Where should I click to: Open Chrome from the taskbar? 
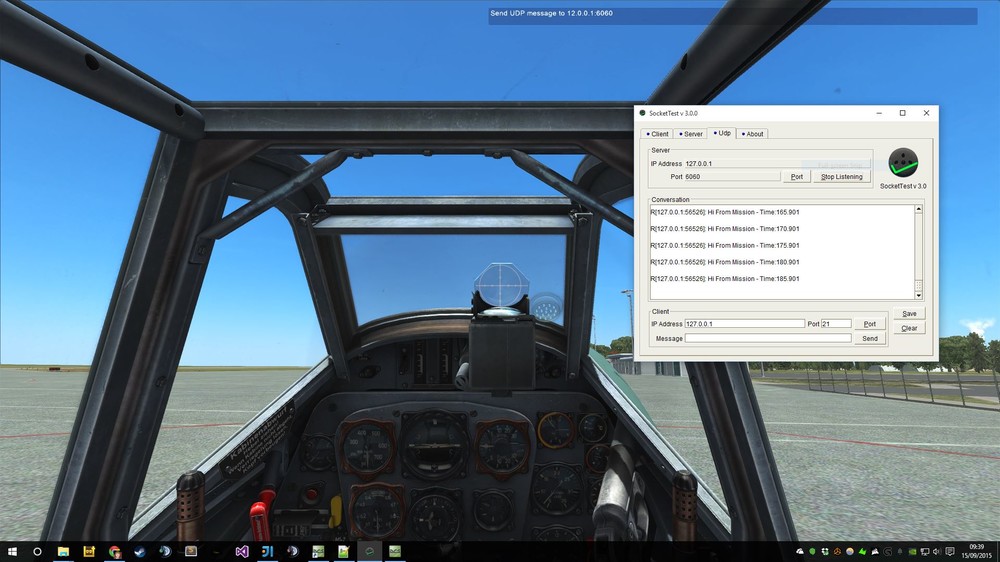click(x=114, y=552)
